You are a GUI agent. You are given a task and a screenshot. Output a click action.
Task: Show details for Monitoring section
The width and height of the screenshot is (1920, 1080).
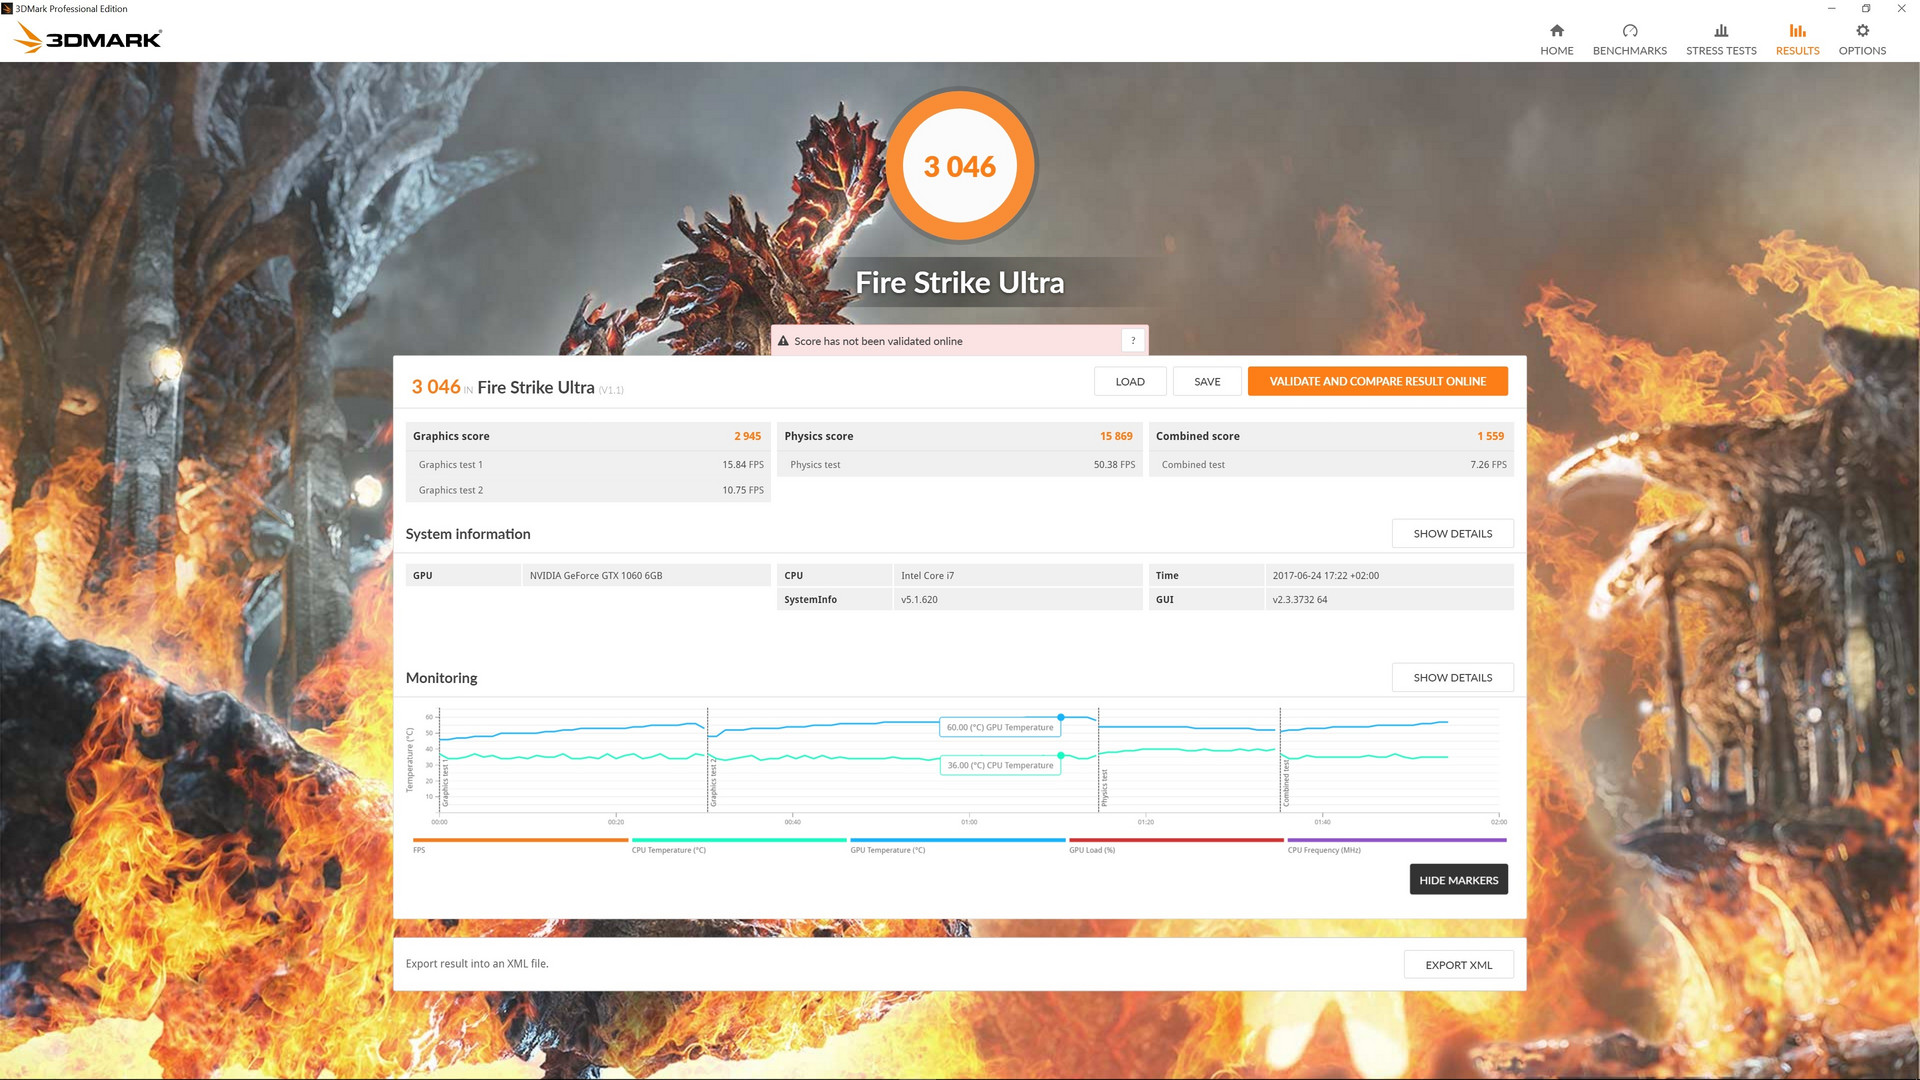point(1452,678)
